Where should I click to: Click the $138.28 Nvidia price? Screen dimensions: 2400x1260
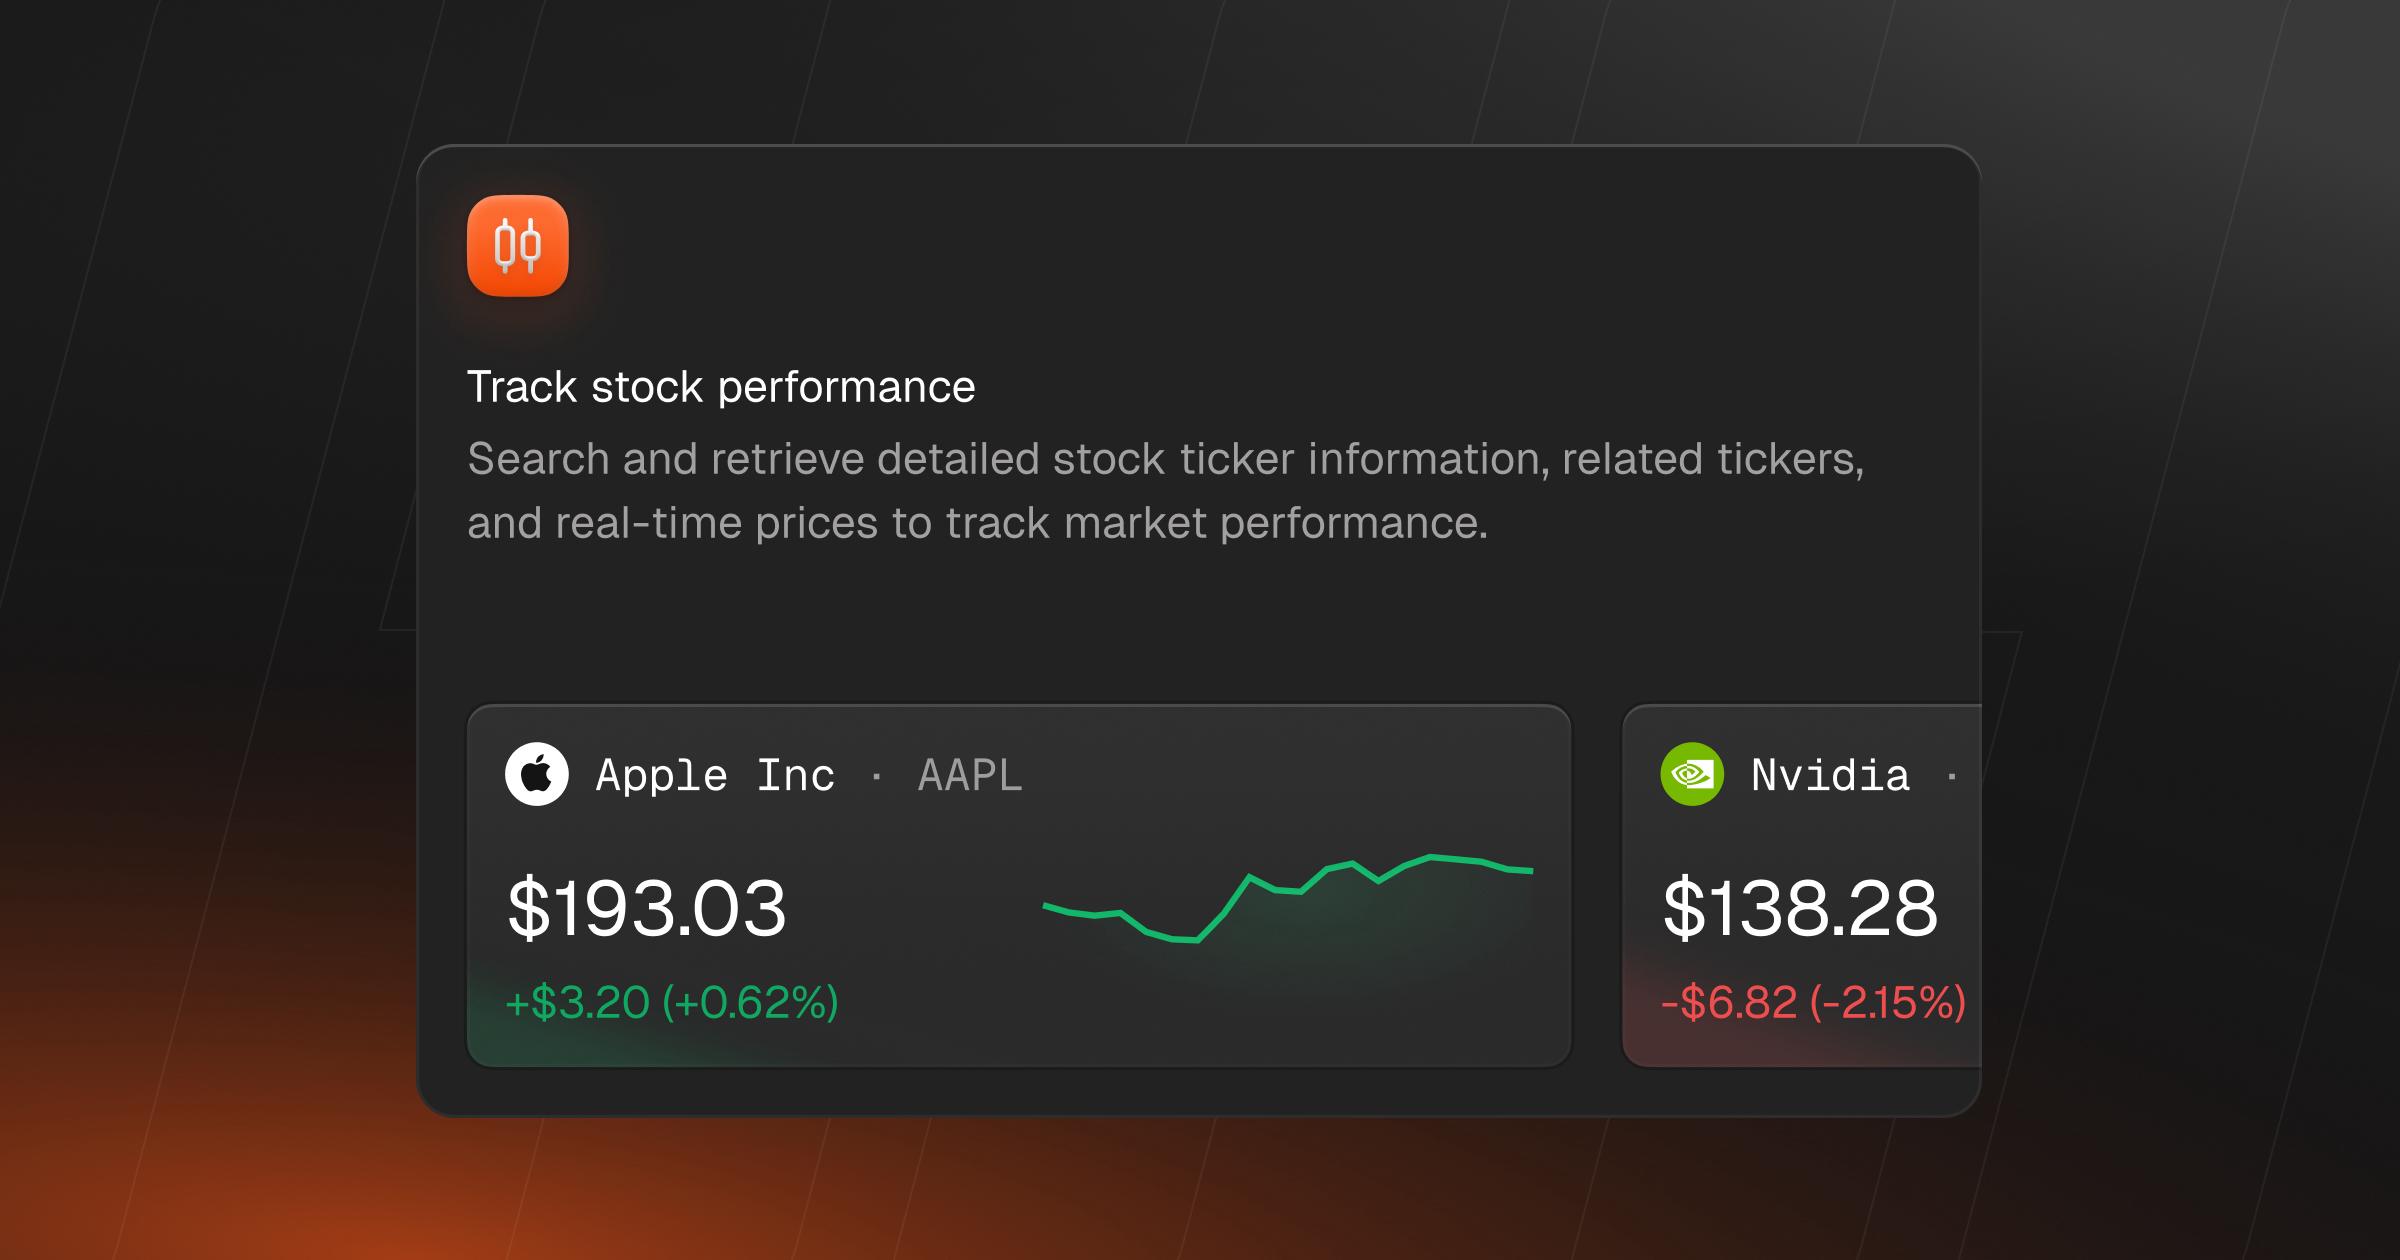click(1800, 909)
